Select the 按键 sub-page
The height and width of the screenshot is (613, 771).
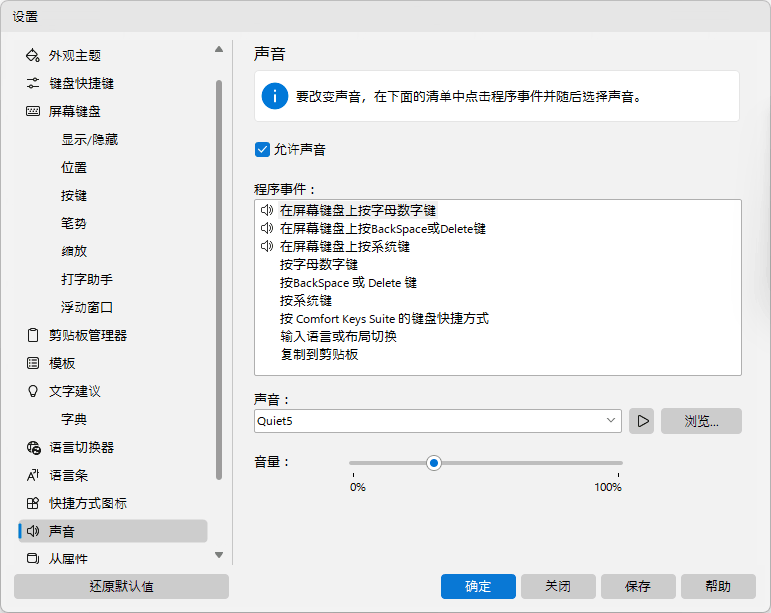pos(74,196)
